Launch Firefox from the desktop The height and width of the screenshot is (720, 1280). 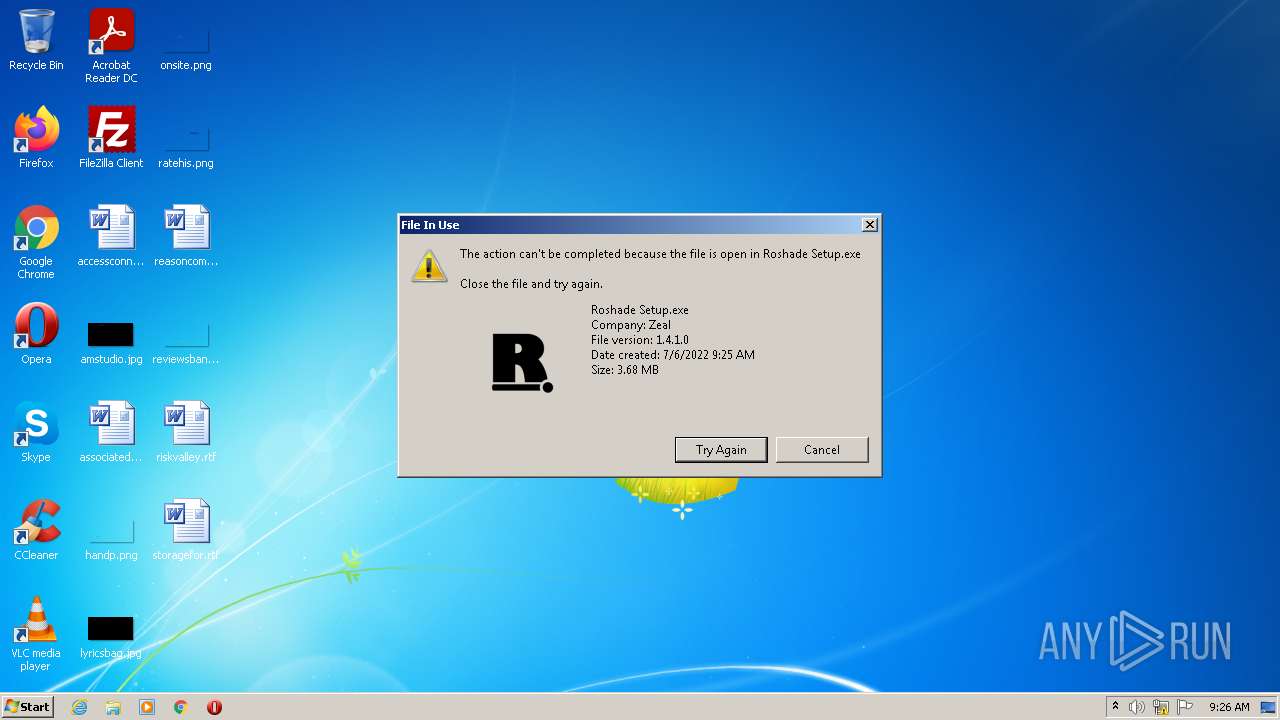coord(36,138)
